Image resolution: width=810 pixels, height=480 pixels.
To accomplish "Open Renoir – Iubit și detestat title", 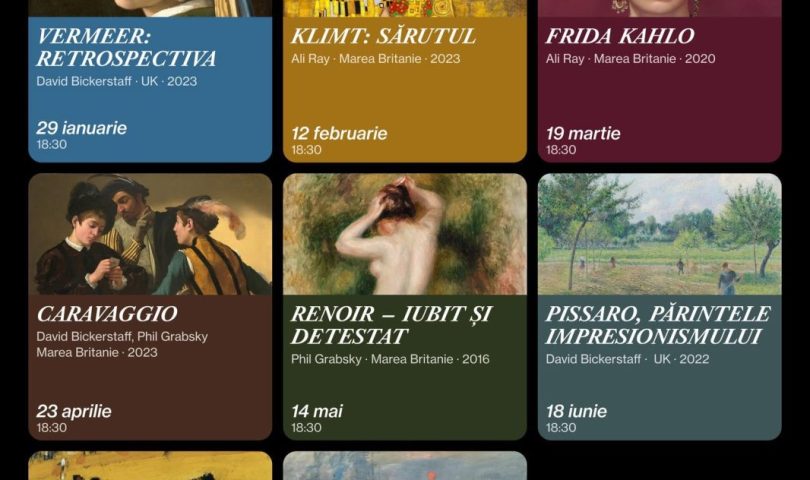I will 391,325.
